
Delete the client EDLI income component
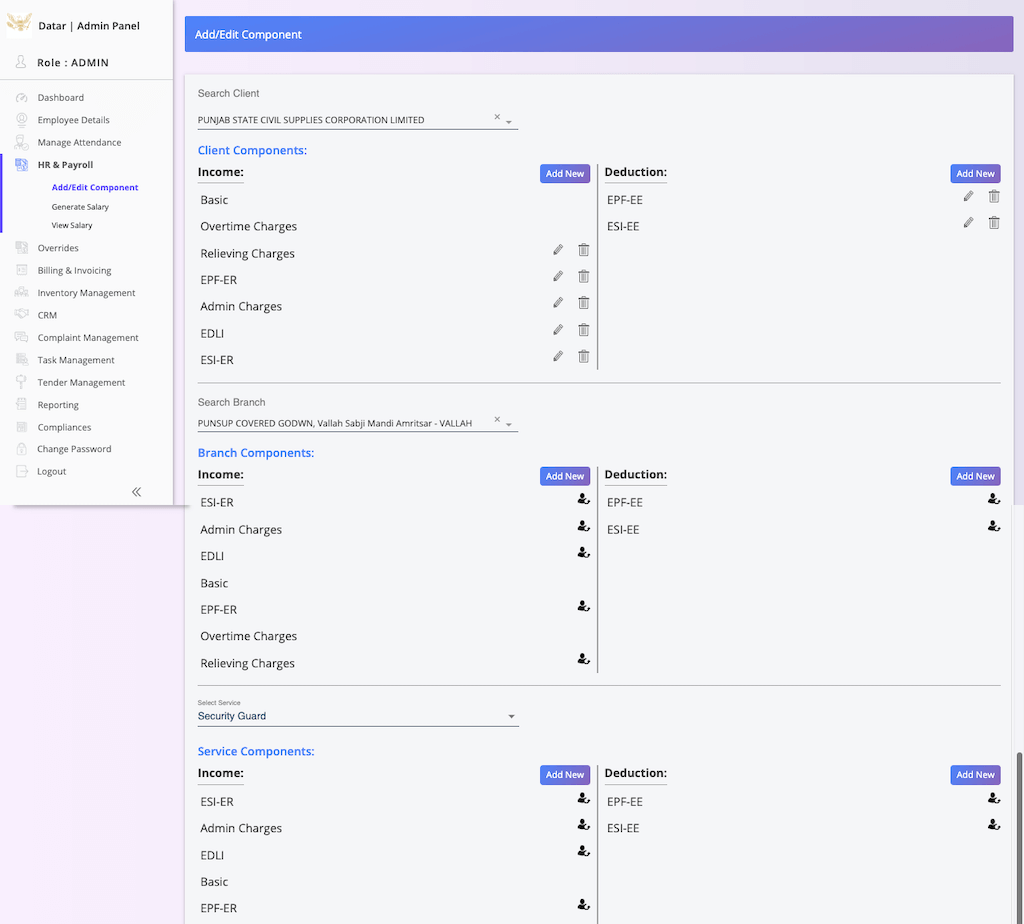pos(584,330)
